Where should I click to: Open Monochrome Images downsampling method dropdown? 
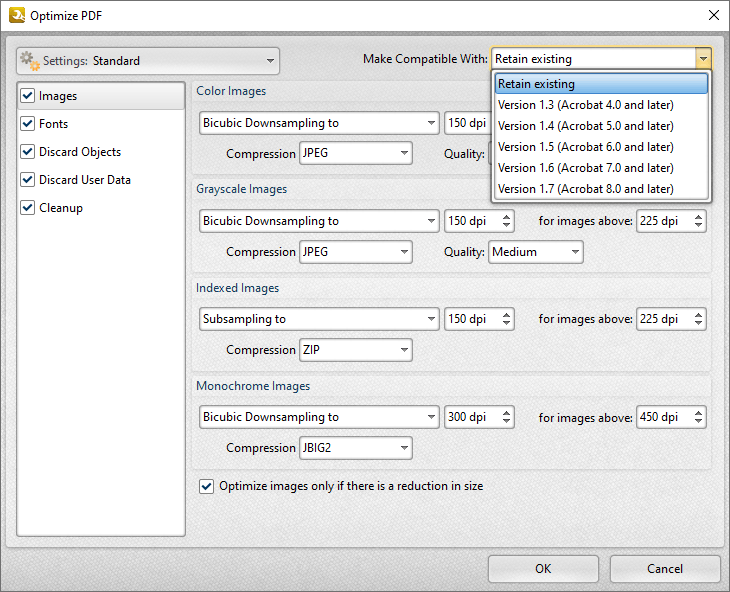click(x=319, y=417)
